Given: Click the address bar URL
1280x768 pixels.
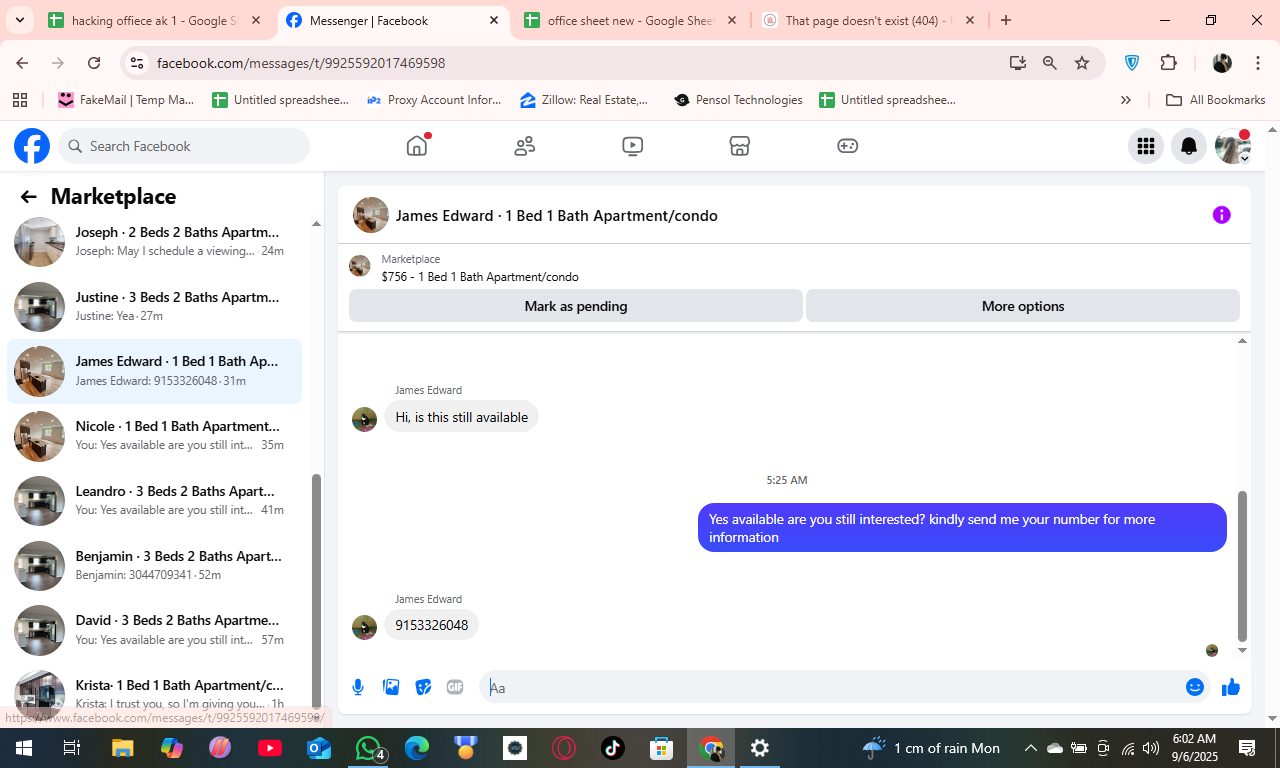Looking at the screenshot, I should (301, 63).
